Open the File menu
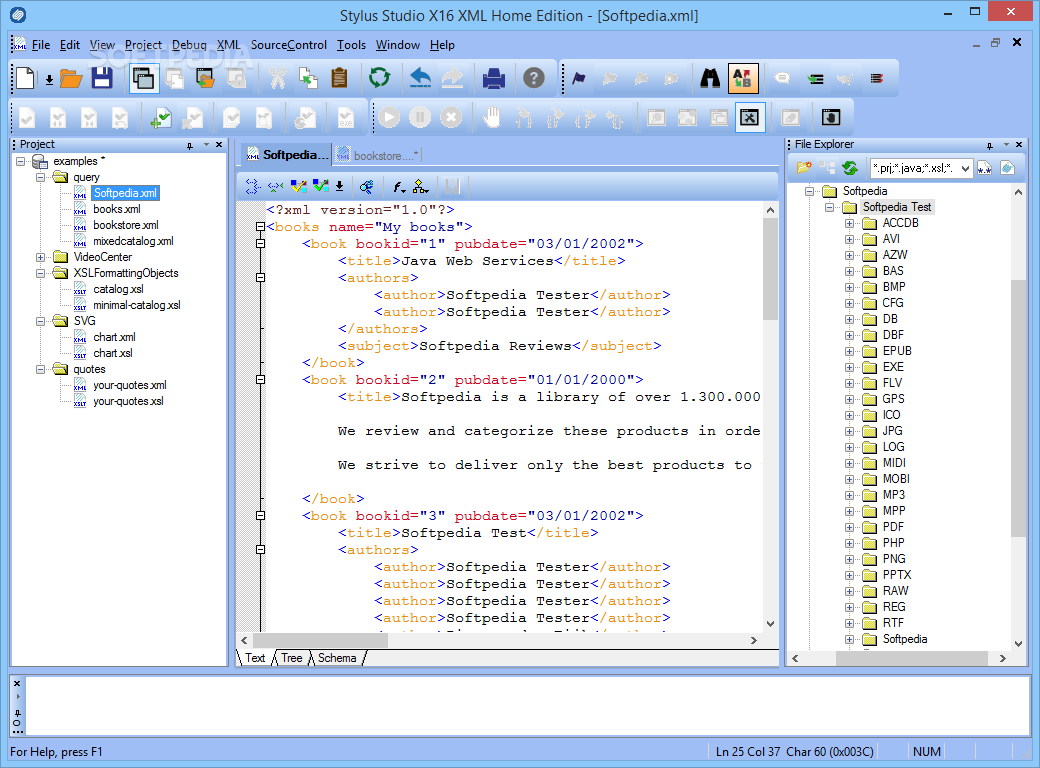Viewport: 1040px width, 768px height. point(40,45)
